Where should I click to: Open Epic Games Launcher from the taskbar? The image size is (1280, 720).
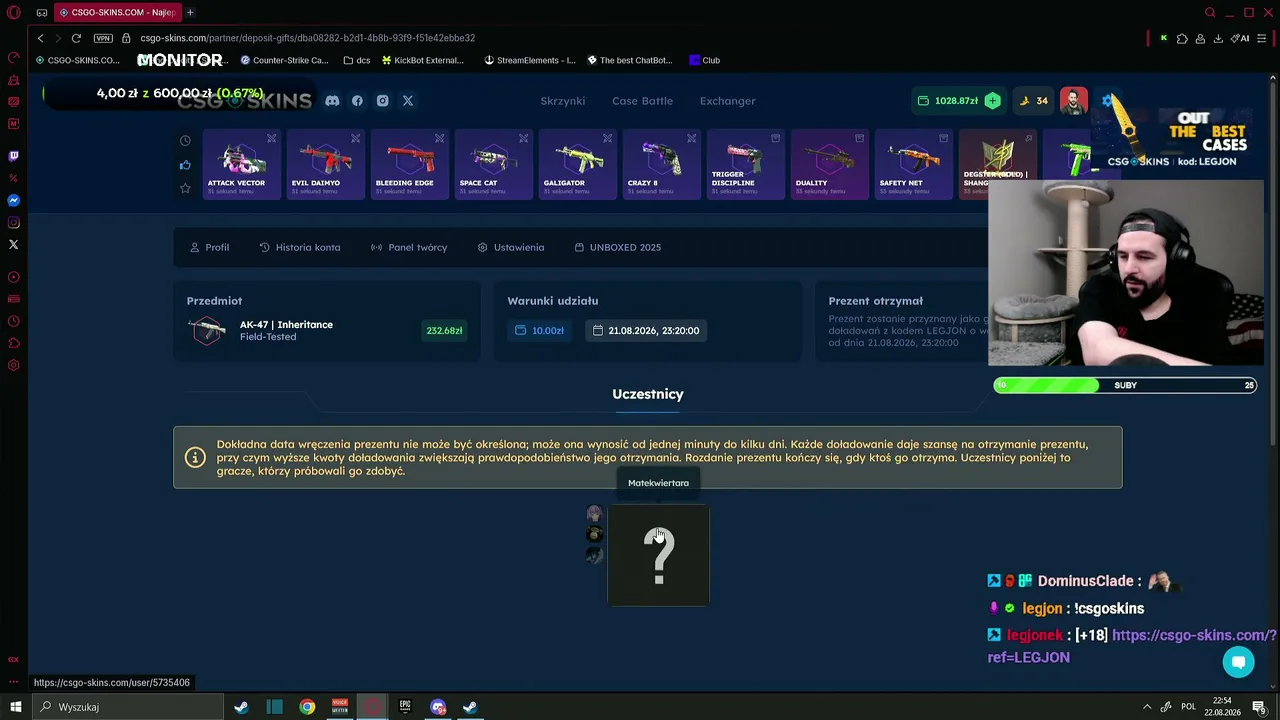coord(405,707)
